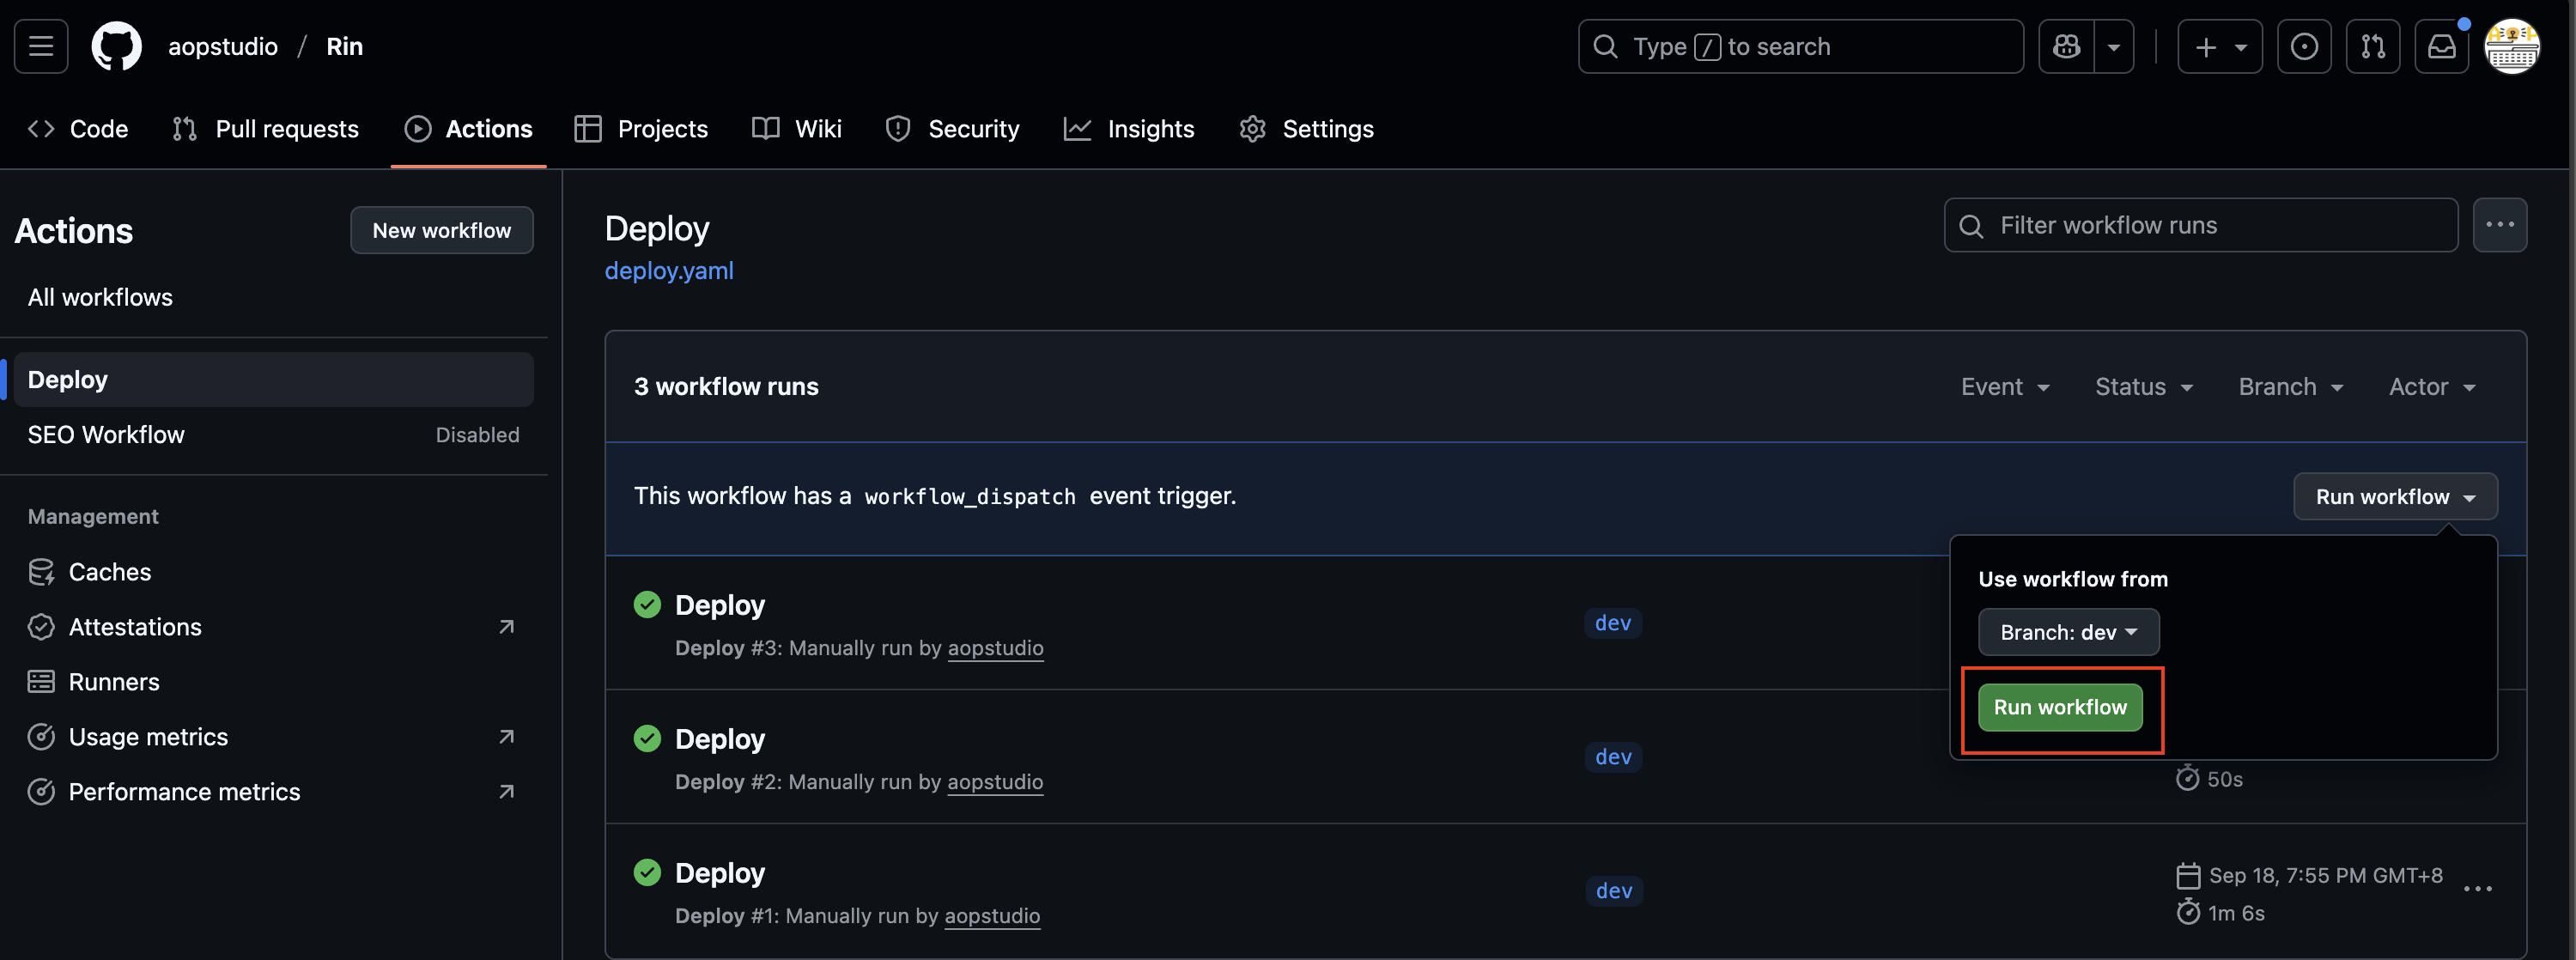Viewport: 2576px width, 960px height.
Task: Click the New workflow button
Action: 442,230
